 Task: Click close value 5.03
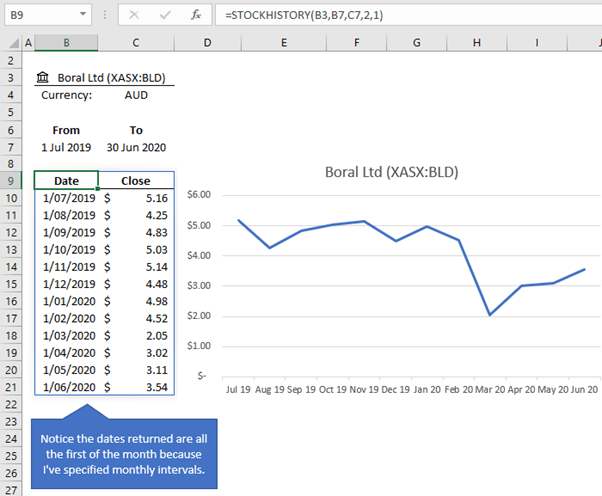pos(136,250)
